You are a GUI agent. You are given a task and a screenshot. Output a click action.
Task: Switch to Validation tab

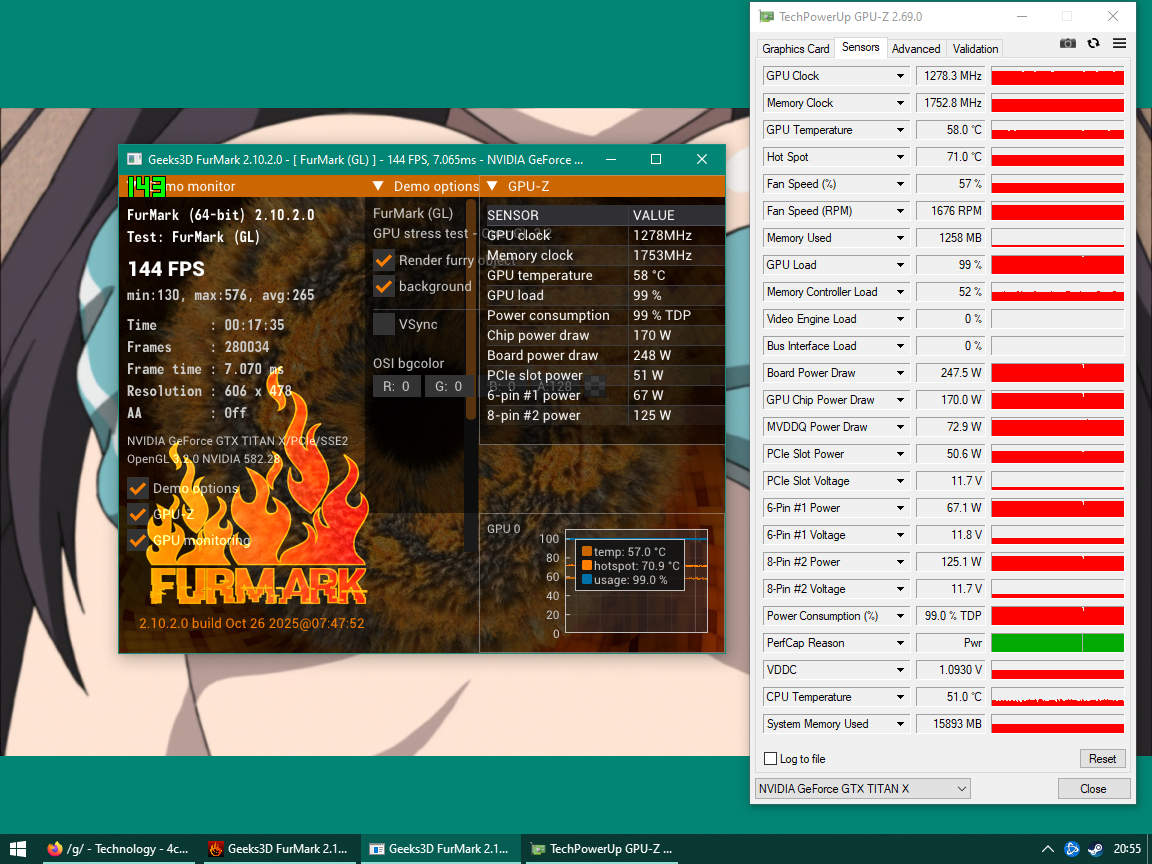[975, 48]
